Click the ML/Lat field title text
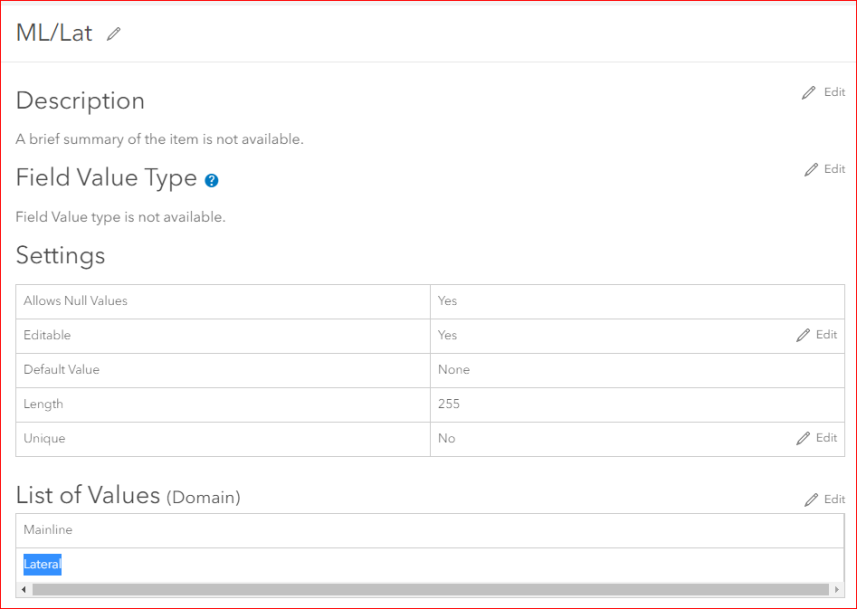The height and width of the screenshot is (609, 857). click(x=54, y=33)
